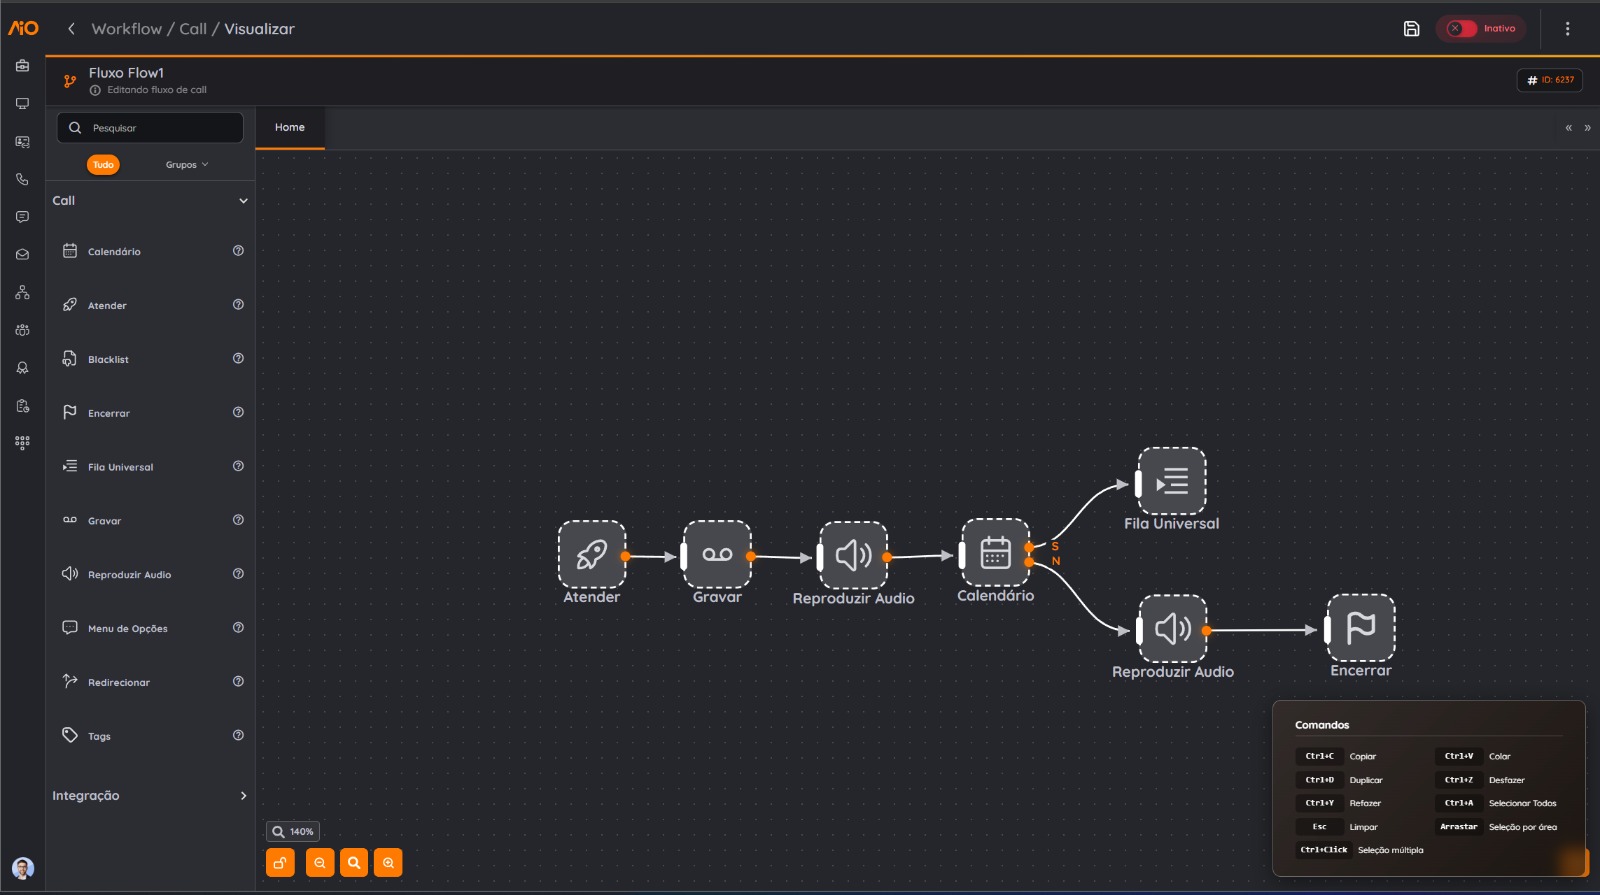The height and width of the screenshot is (895, 1600).
Task: Open the Grupos dropdown
Action: [x=187, y=165]
